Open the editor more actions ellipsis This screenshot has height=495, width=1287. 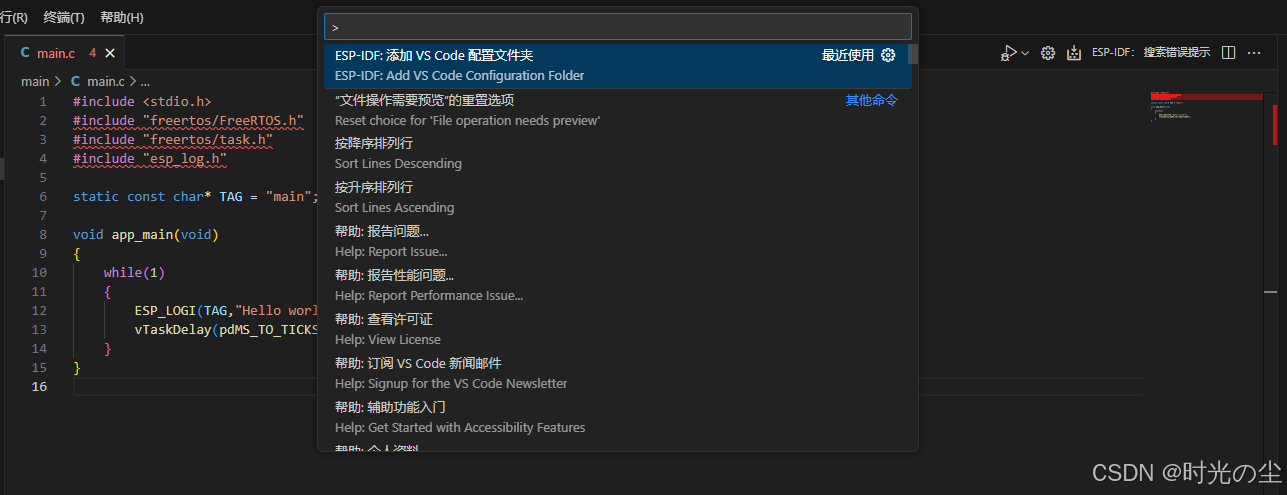click(1254, 53)
